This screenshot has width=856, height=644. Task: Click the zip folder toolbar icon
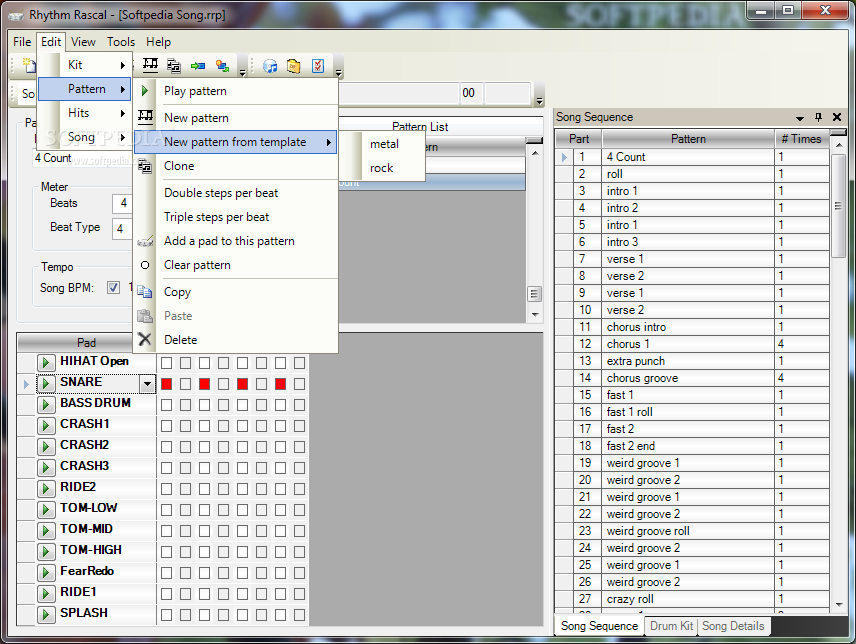coord(294,66)
